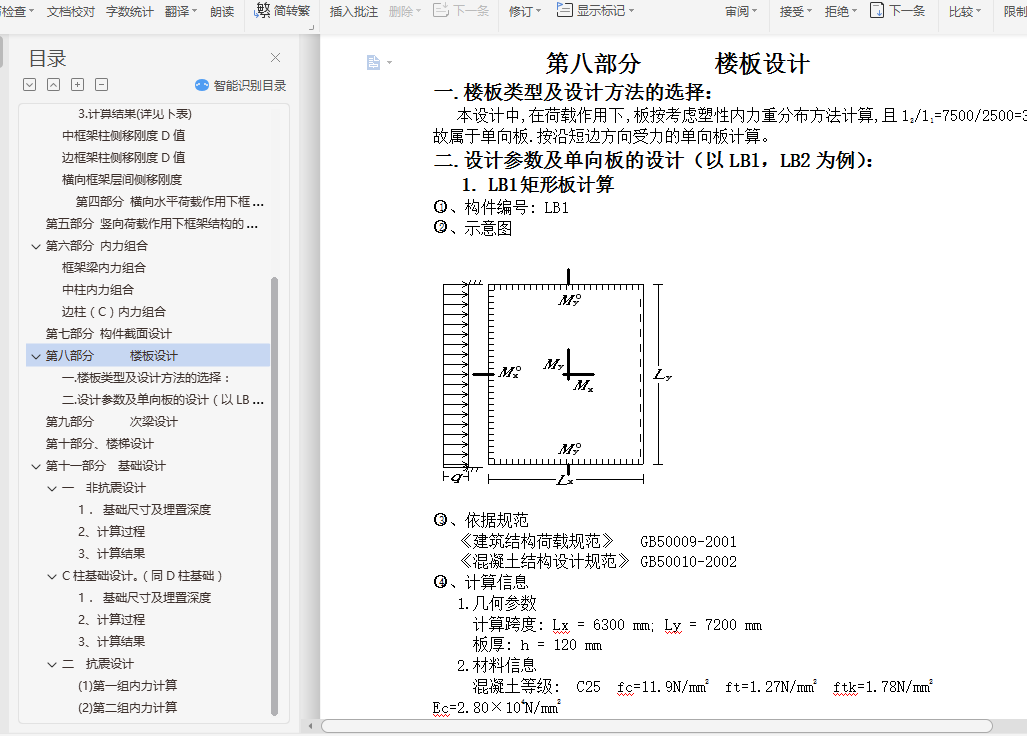The image size is (1027, 736).
Task: Click the blue 智能识别目录 cloud icon
Action: pos(202,85)
